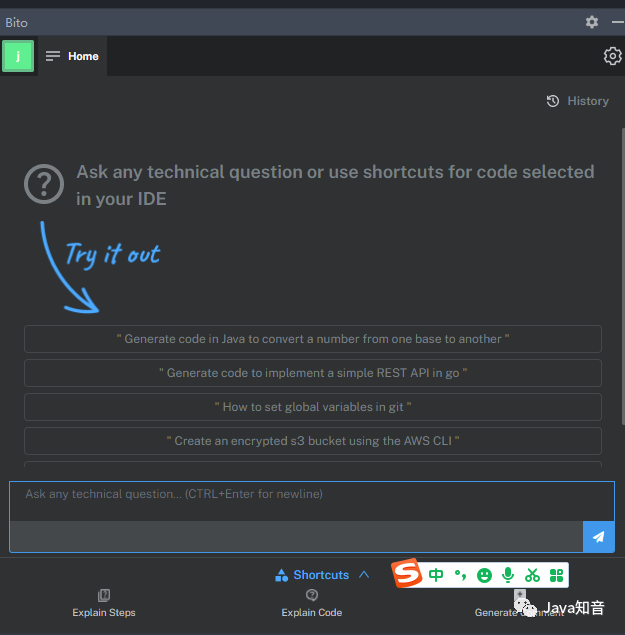Image resolution: width=625 pixels, height=635 pixels.
Task: Open Bito settings gear in toolbar
Action: click(612, 56)
